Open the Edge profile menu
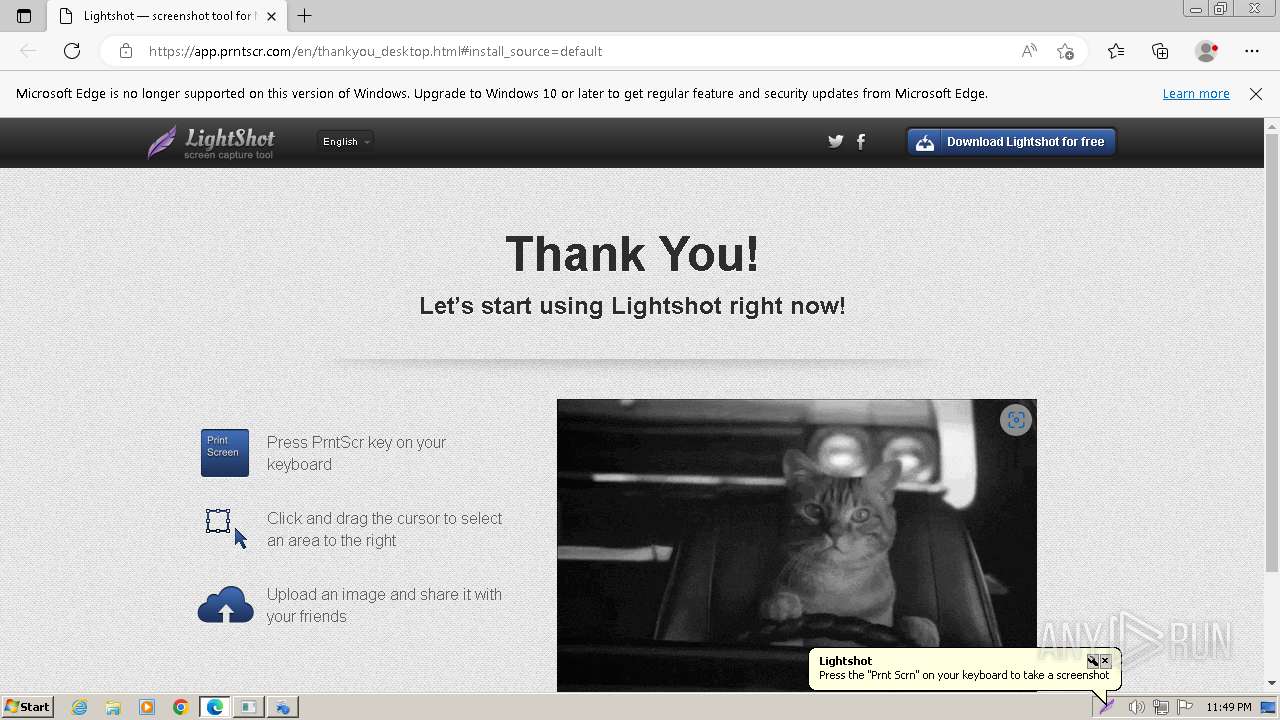This screenshot has height=720, width=1280. pyautogui.click(x=1207, y=51)
